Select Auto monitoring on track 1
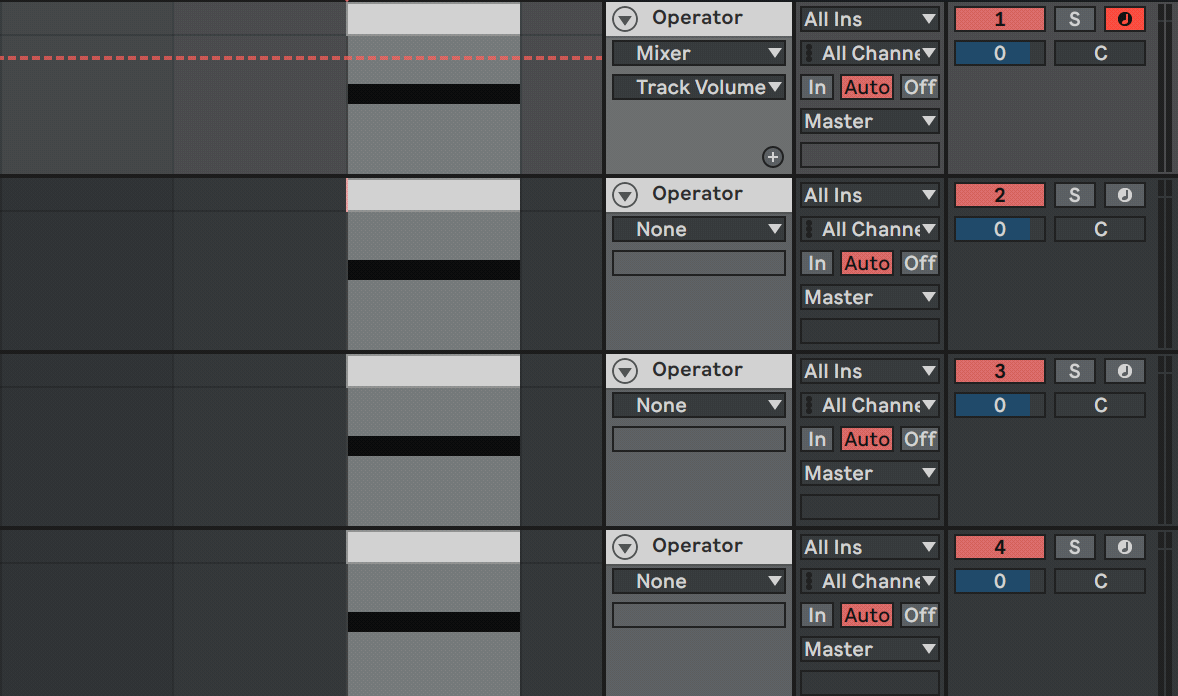The width and height of the screenshot is (1178, 696). pos(867,87)
